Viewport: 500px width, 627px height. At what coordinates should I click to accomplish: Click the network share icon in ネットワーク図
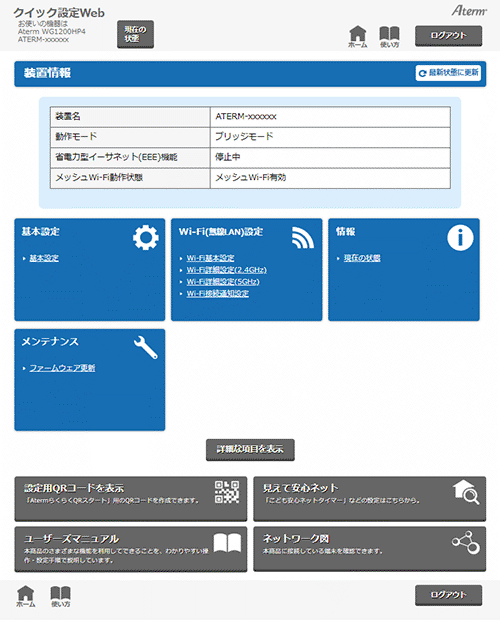coord(466,543)
